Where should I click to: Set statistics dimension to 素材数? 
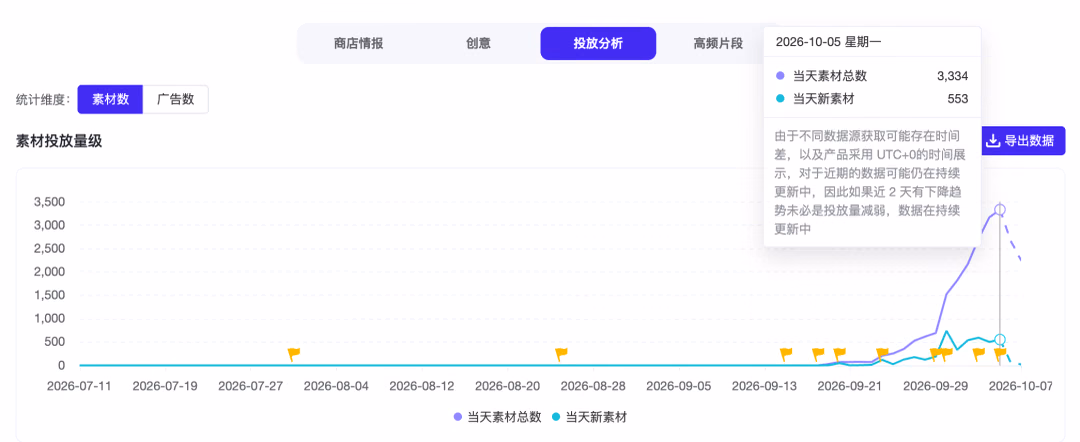[110, 100]
